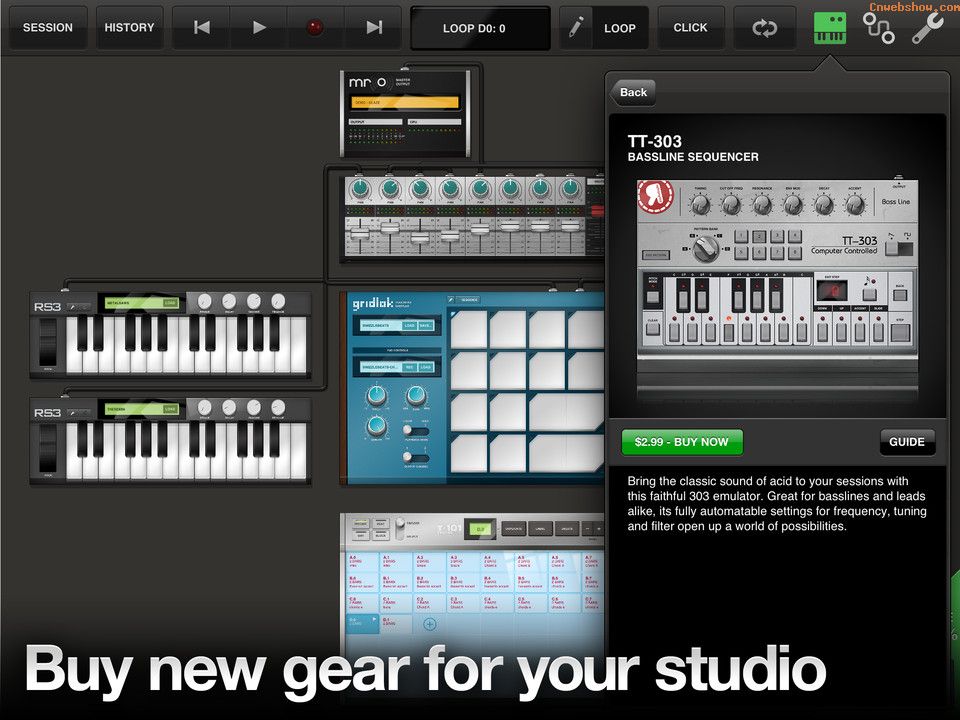Open the TT-303 GUIDE
Screen dimensions: 960x720
907,442
